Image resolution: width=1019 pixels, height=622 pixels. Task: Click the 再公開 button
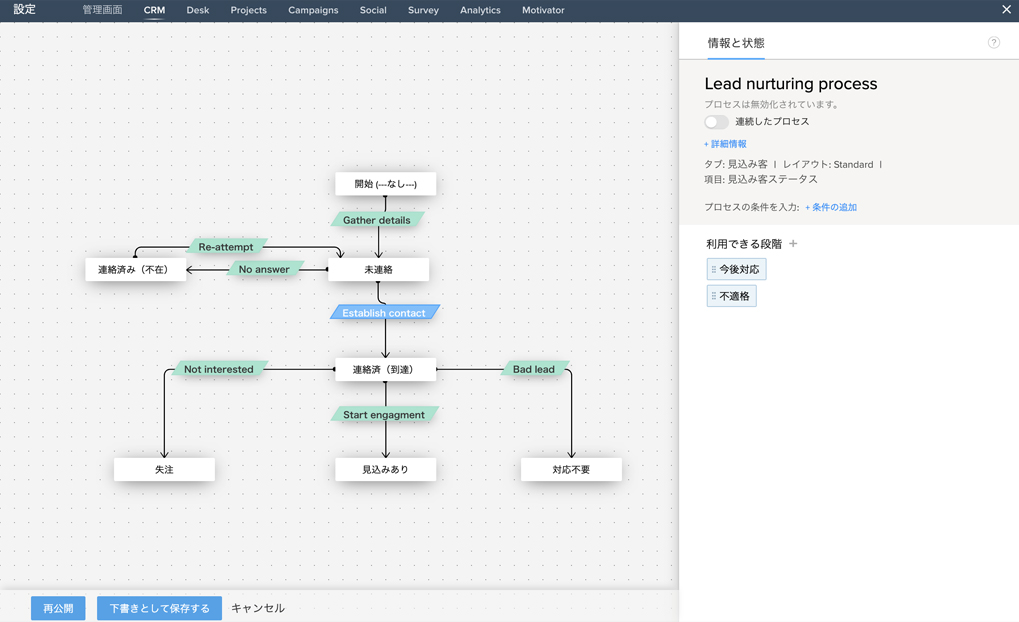coord(58,608)
